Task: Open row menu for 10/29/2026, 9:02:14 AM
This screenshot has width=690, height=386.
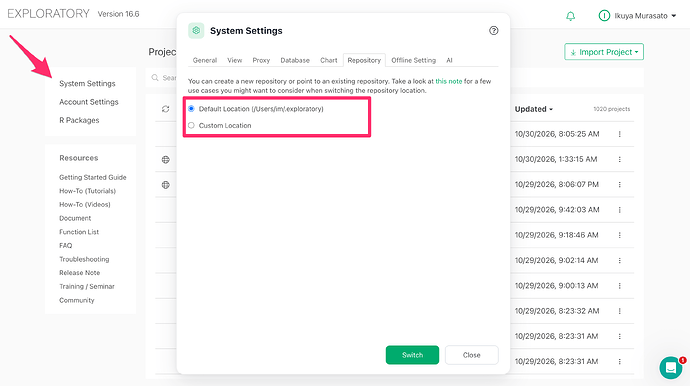Action: coord(619,261)
